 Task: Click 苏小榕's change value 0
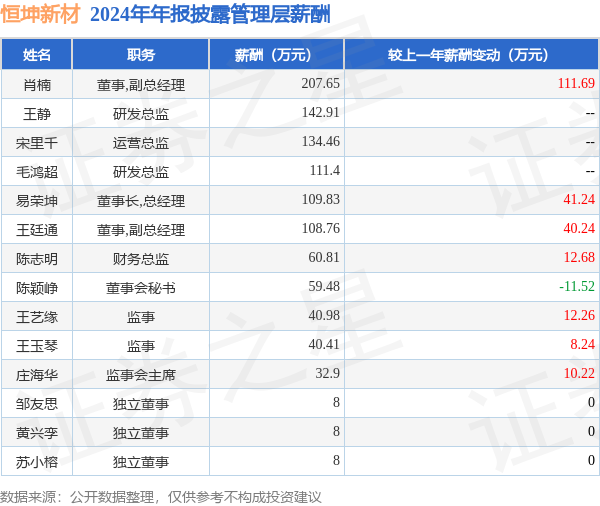pyautogui.click(x=591, y=460)
